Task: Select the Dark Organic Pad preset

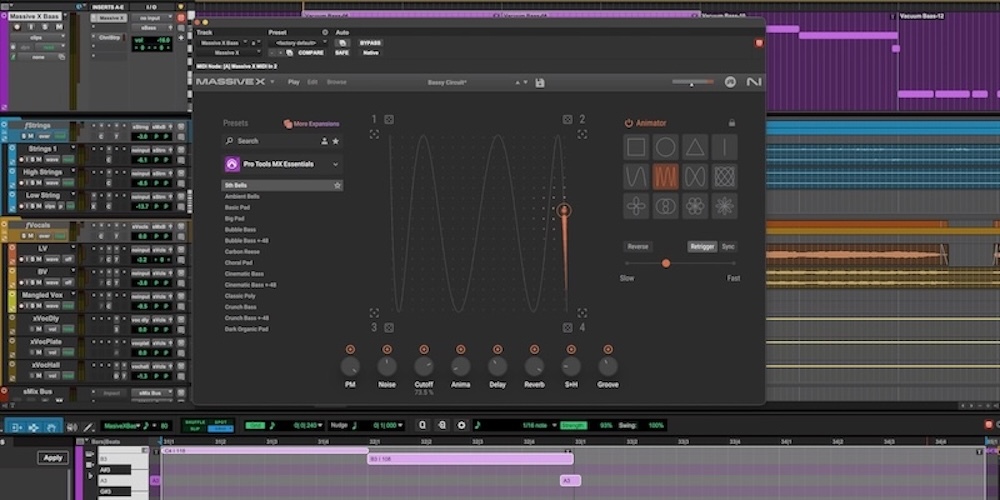Action: [x=246, y=329]
